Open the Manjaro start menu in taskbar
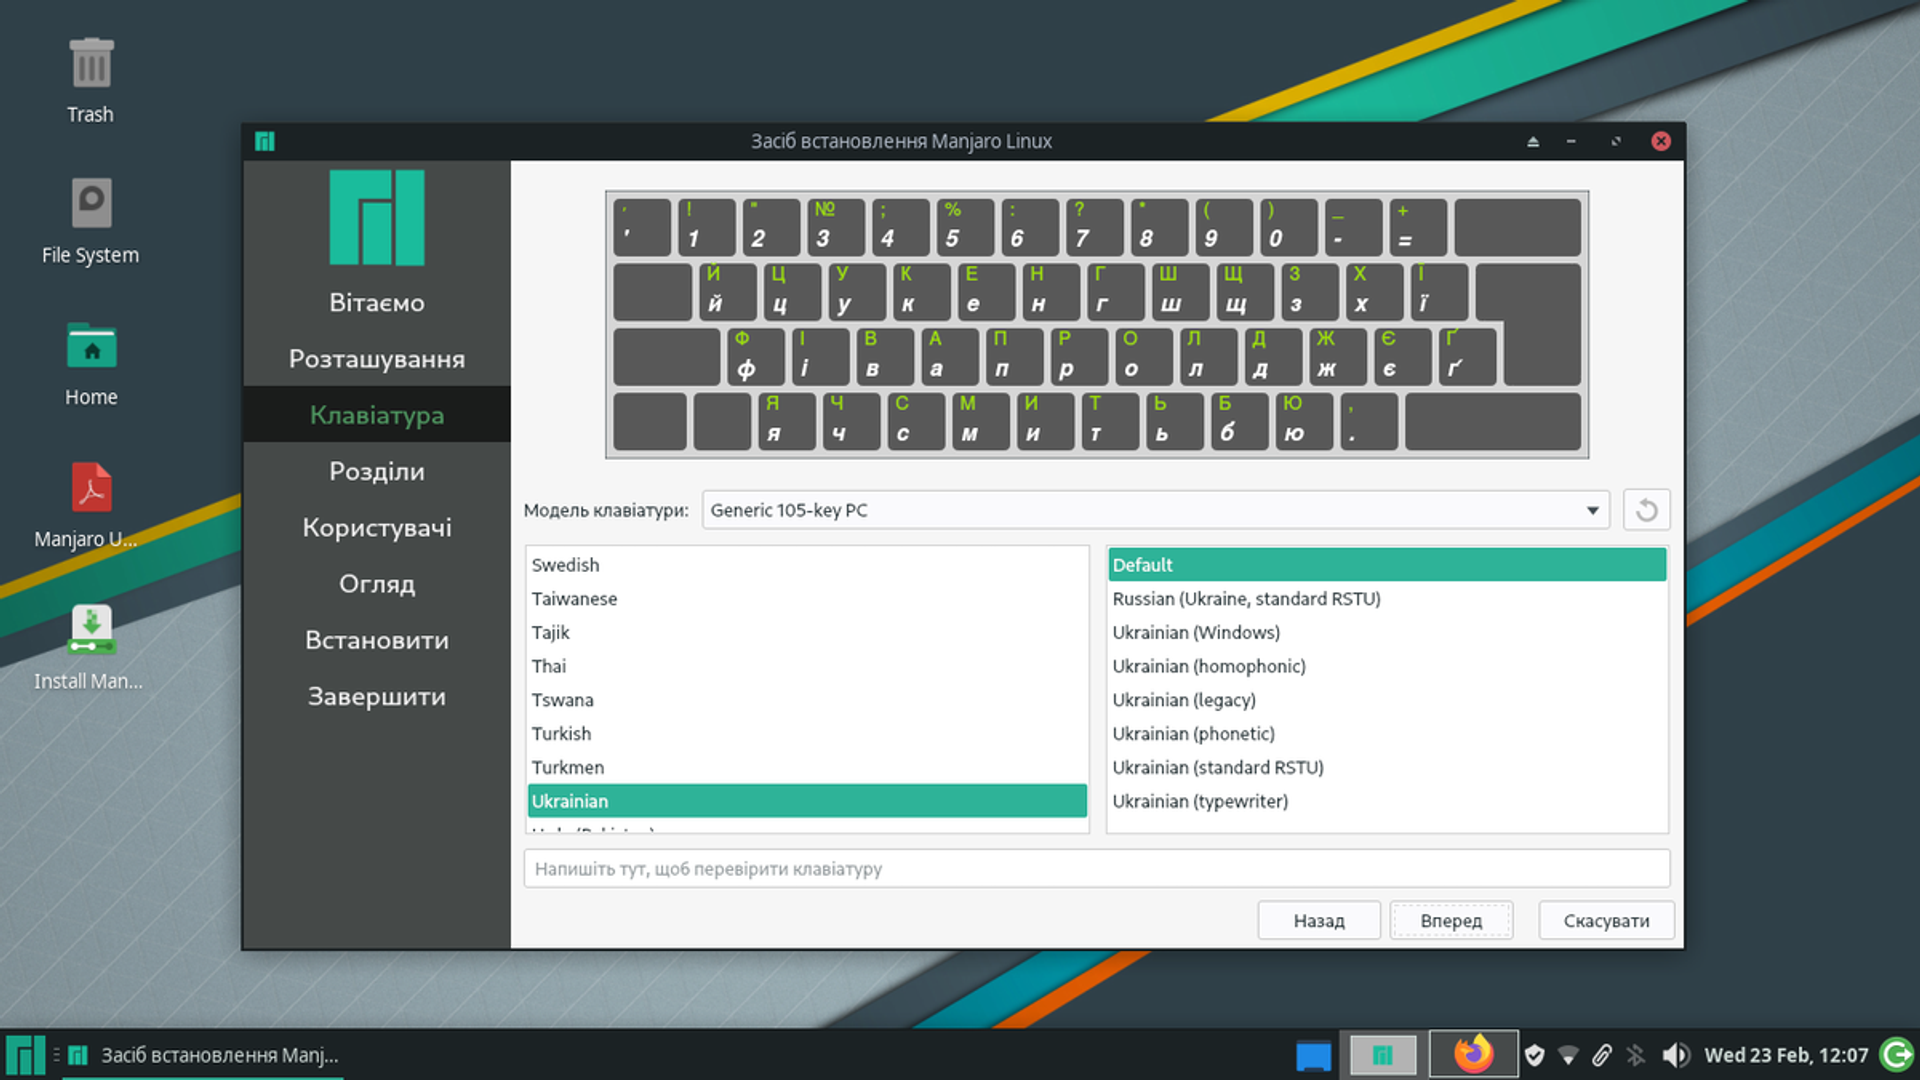Image resolution: width=1920 pixels, height=1080 pixels. [25, 1055]
